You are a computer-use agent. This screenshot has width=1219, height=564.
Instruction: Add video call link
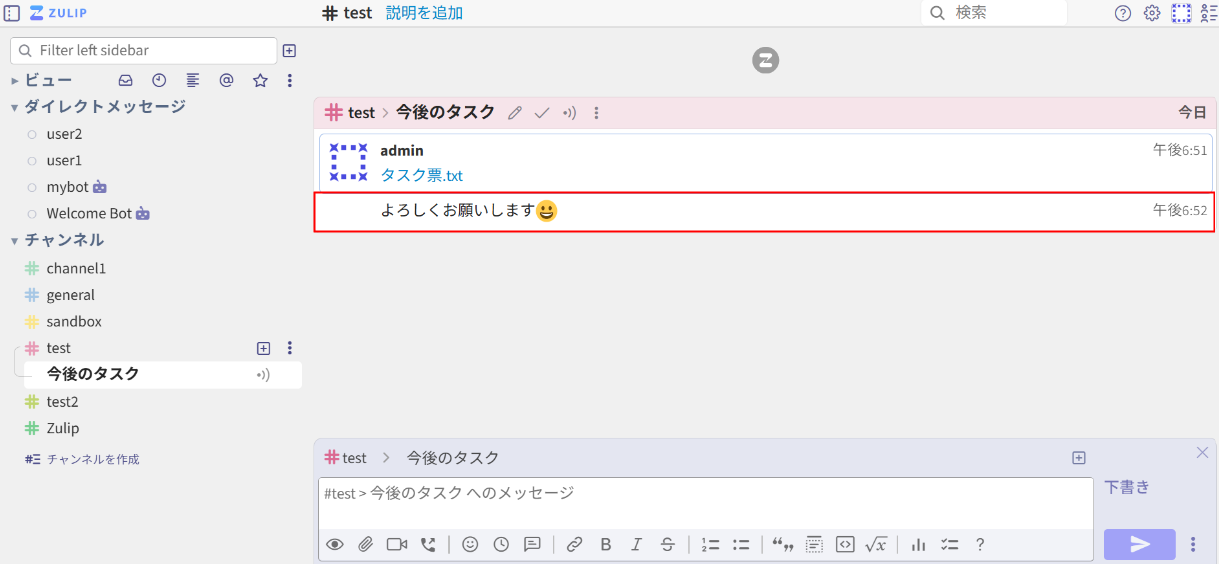[397, 545]
